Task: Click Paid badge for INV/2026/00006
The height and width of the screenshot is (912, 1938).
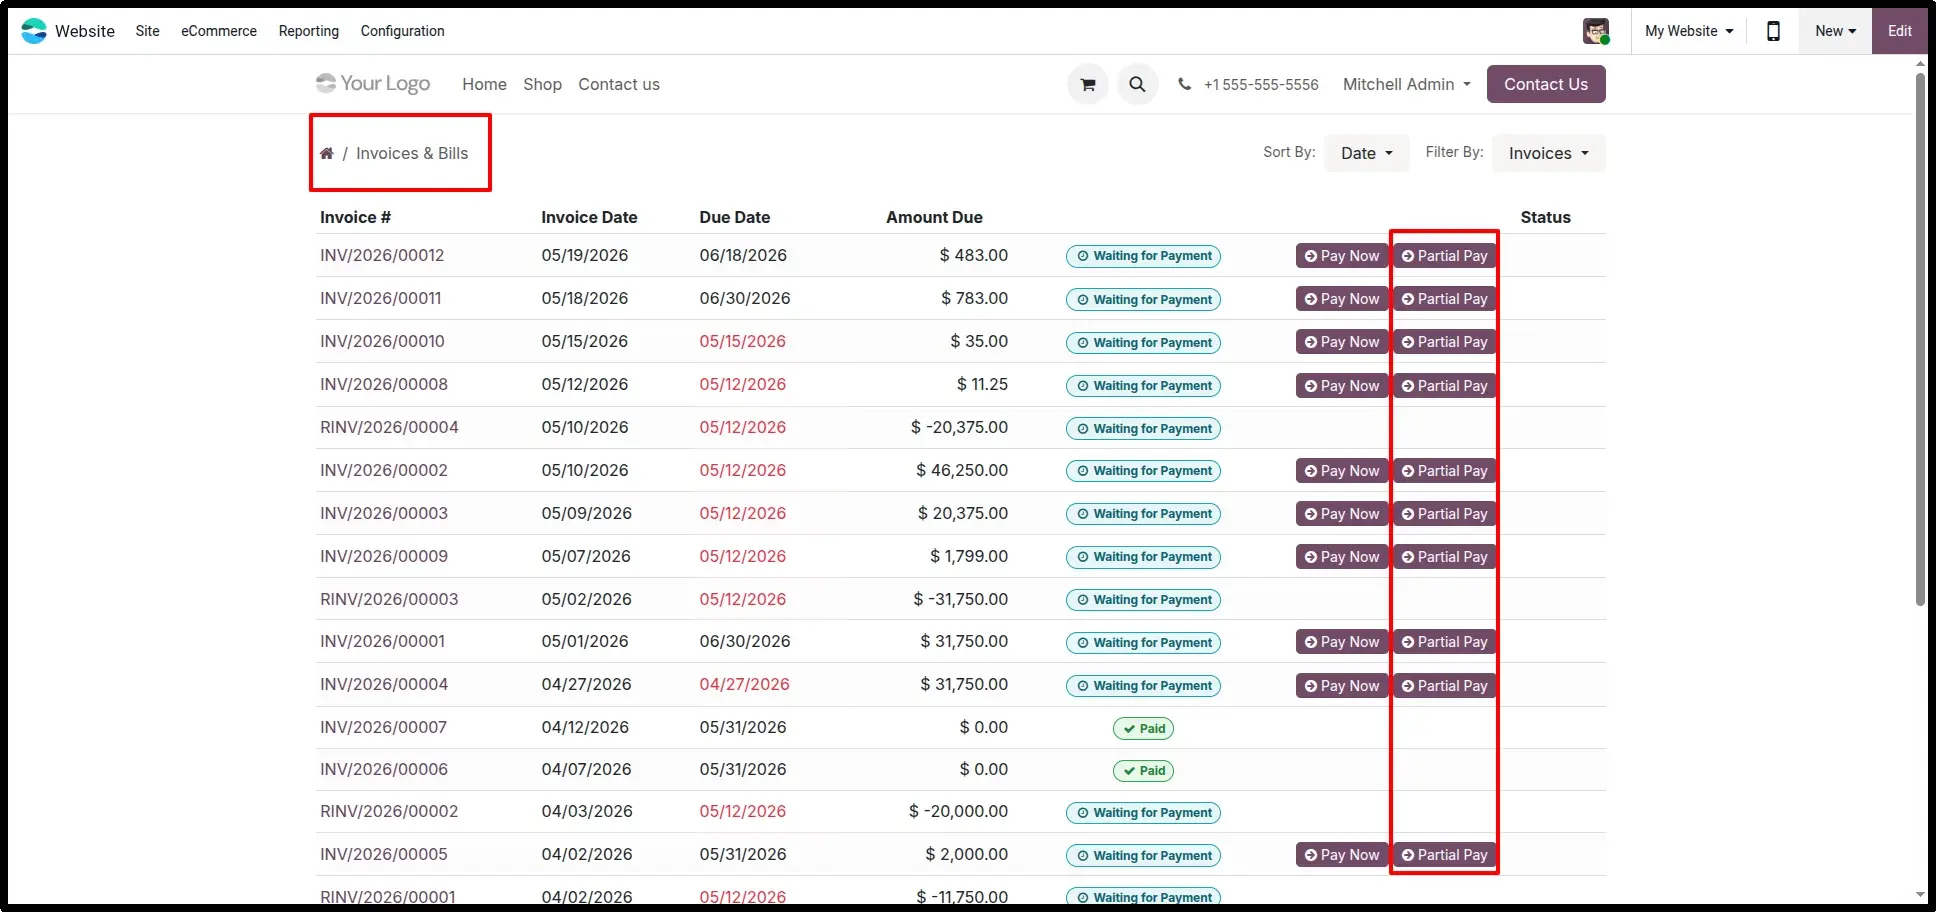Action: [1143, 771]
